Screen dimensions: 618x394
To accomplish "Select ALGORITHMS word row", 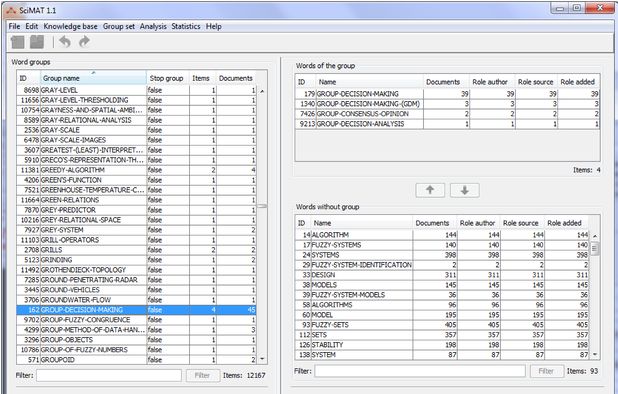I will (x=442, y=305).
